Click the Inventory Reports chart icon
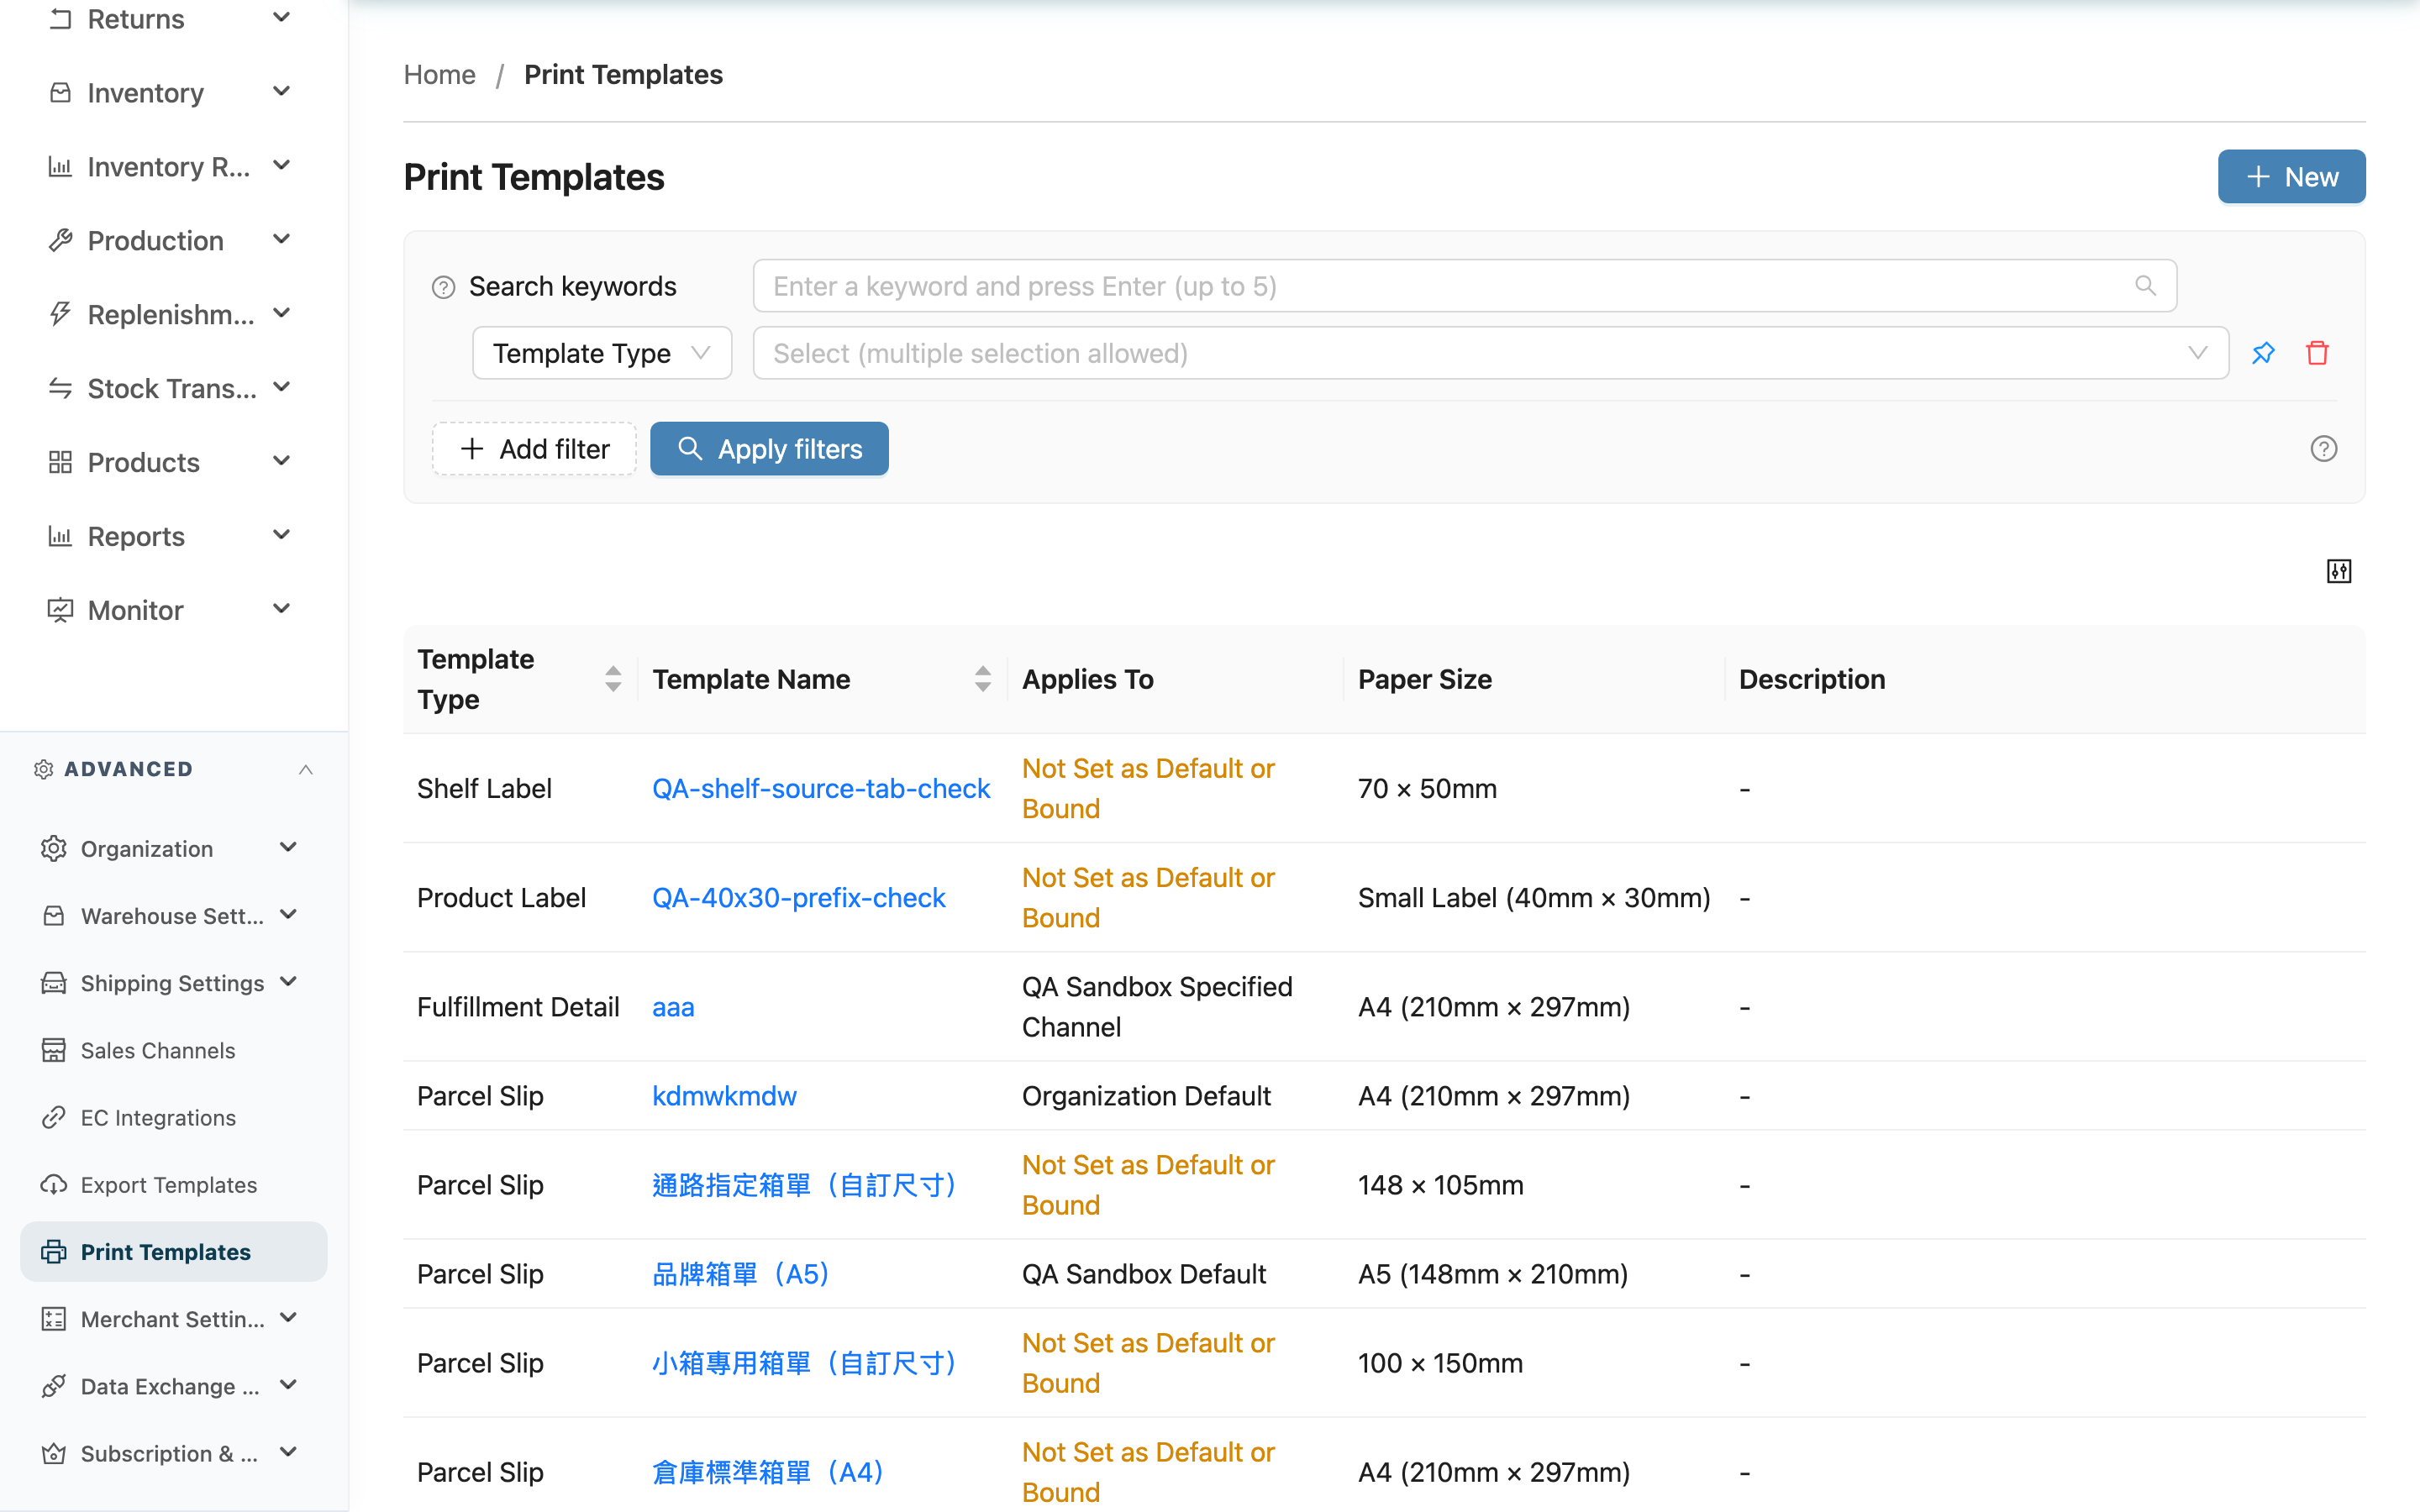2420x1512 pixels. [x=60, y=167]
